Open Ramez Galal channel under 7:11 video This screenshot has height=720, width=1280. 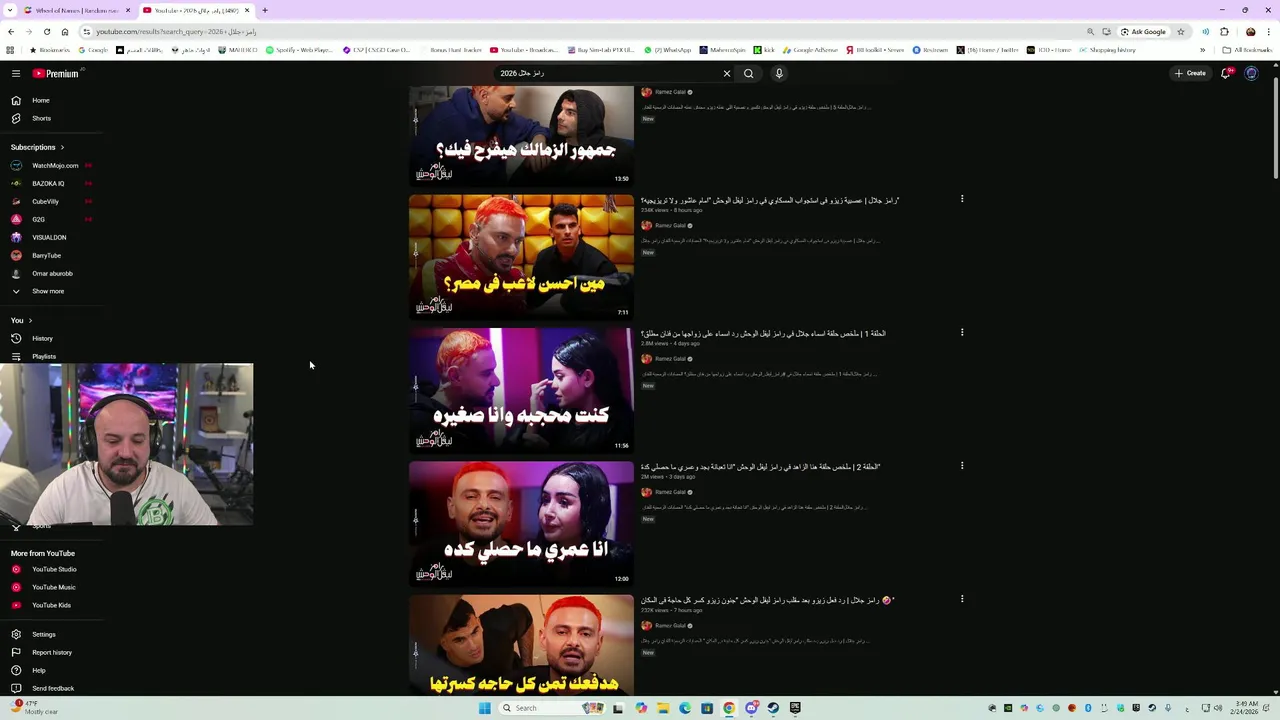670,226
